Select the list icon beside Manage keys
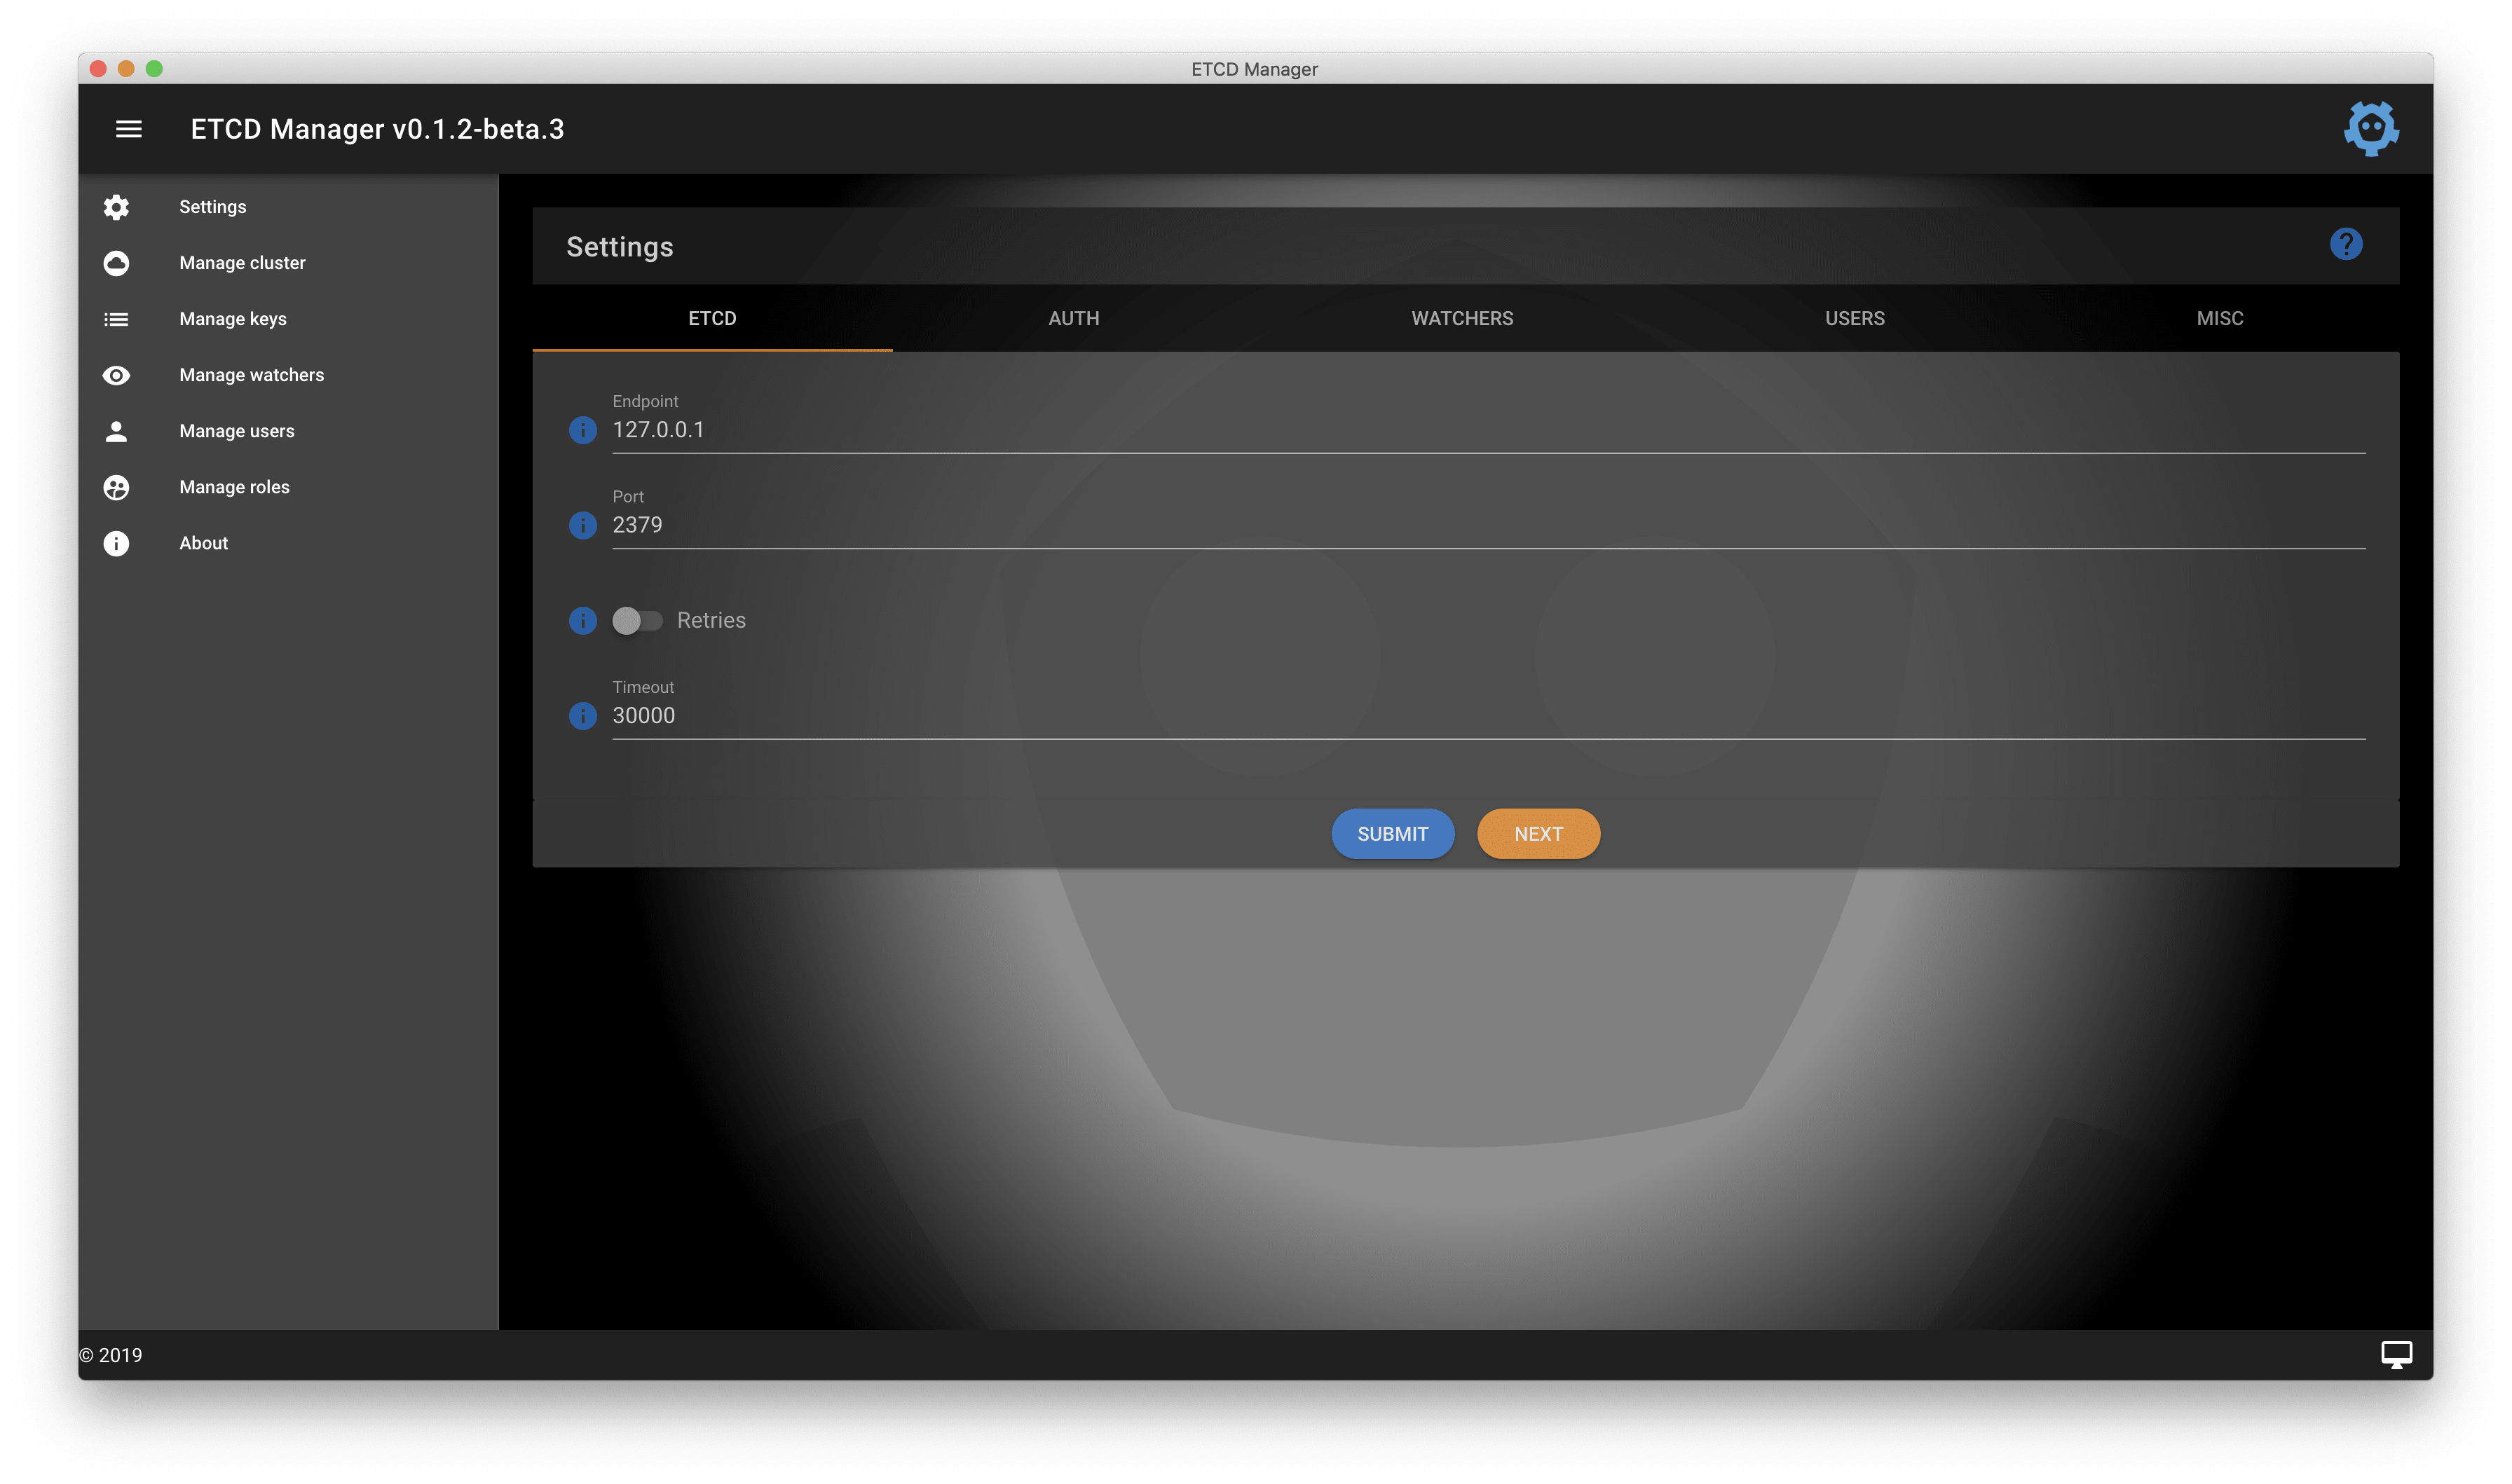The image size is (2512, 1484). tap(116, 318)
